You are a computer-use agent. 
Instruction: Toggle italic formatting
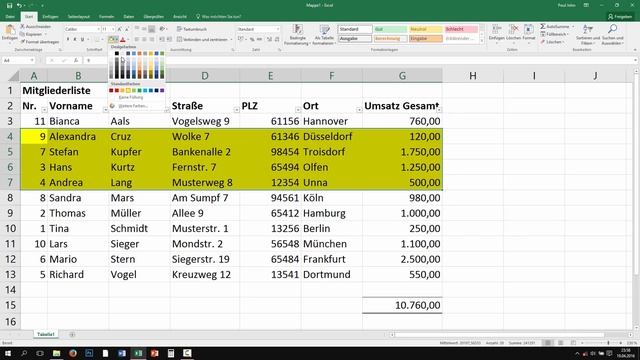coord(75,40)
